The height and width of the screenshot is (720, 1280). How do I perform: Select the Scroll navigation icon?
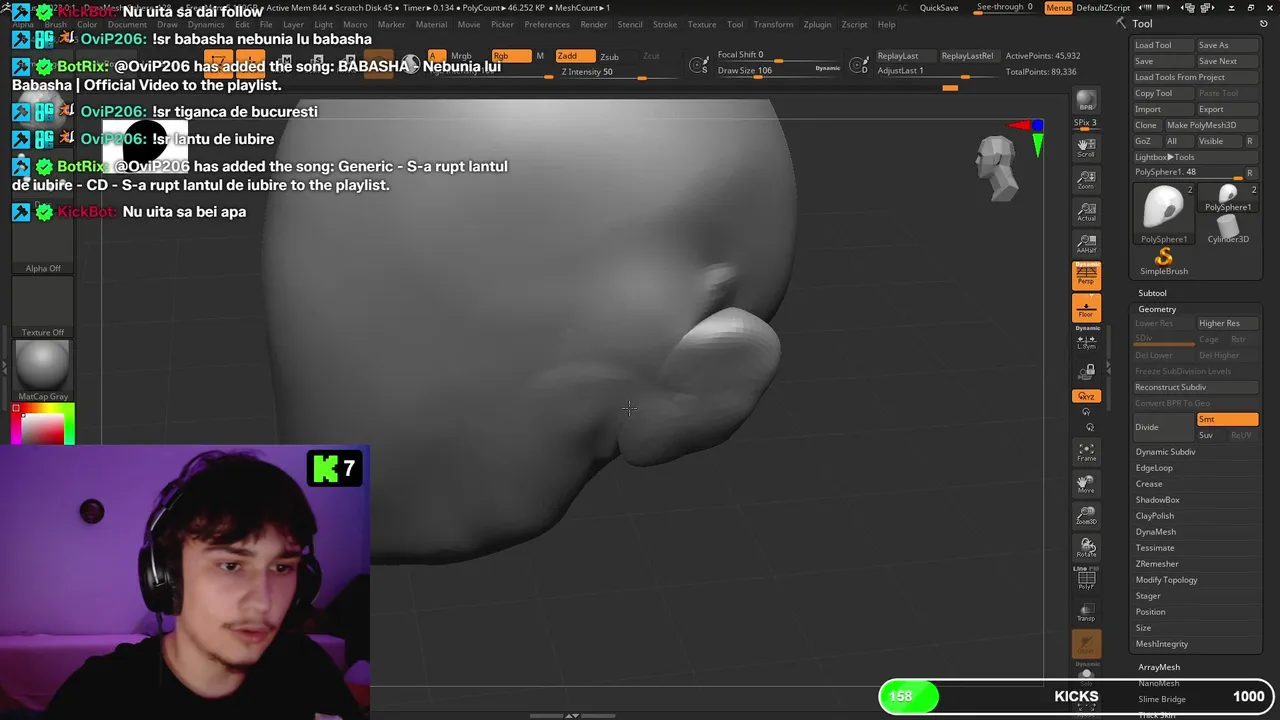tap(1086, 148)
